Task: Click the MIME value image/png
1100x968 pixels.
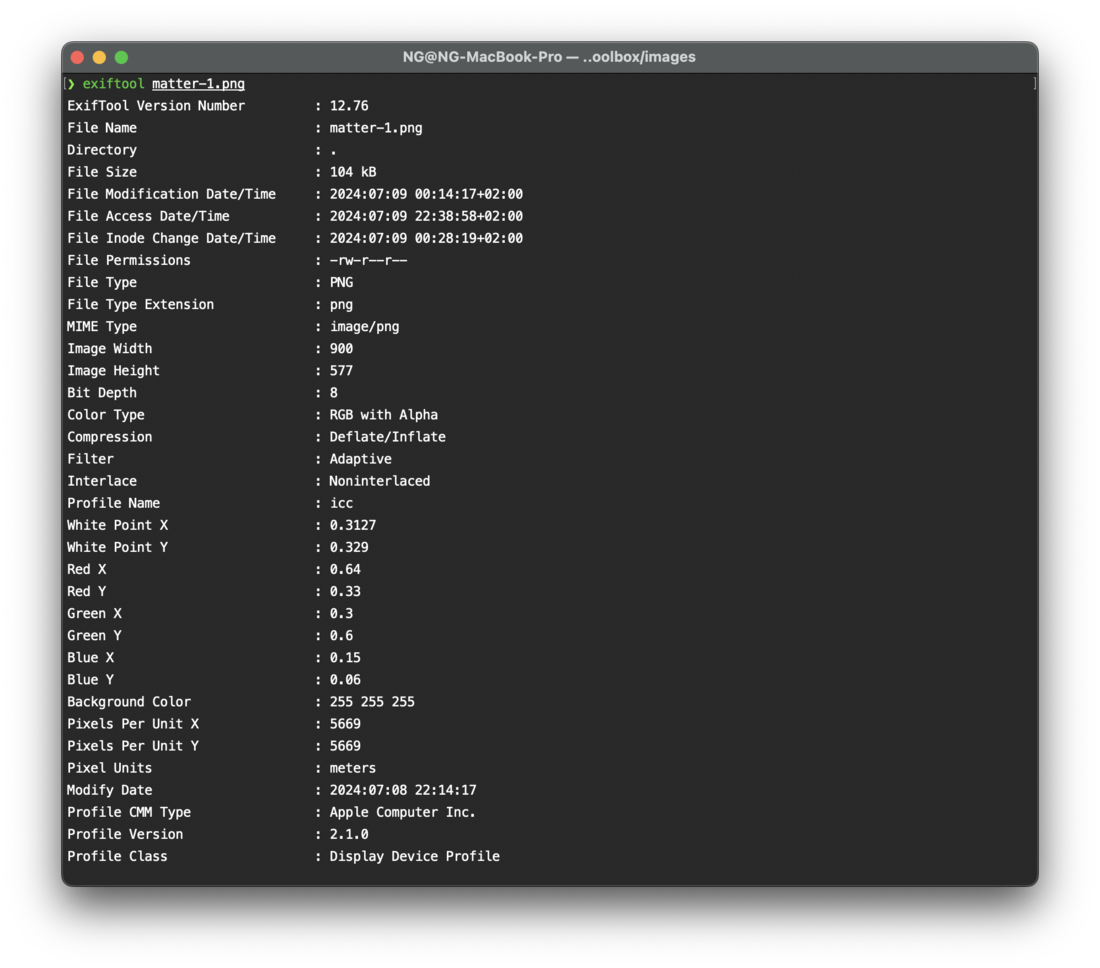Action: tap(365, 327)
